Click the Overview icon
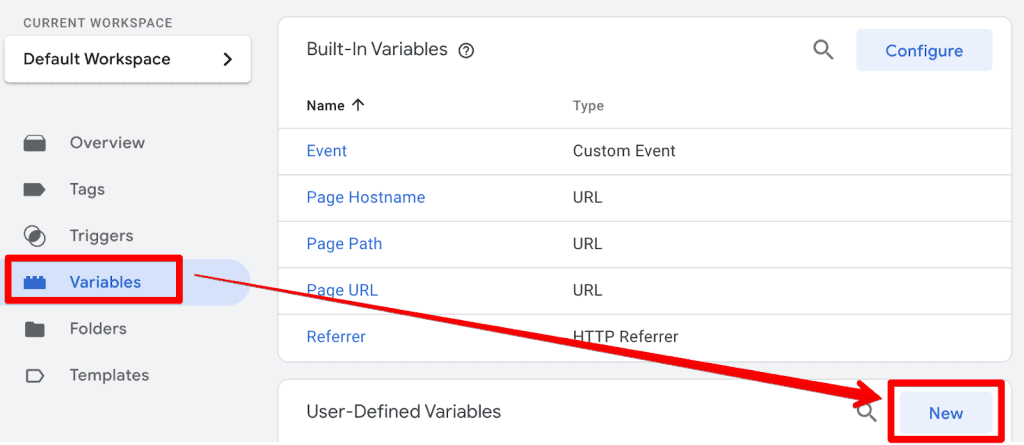 [35, 143]
